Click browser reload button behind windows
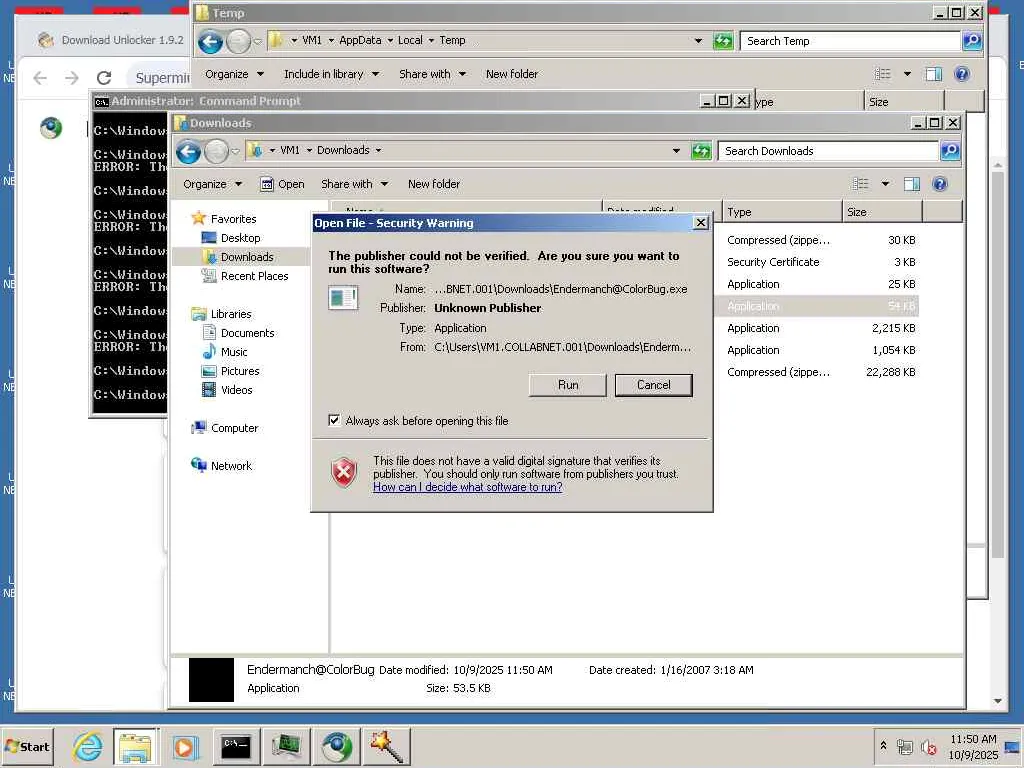 104,78
